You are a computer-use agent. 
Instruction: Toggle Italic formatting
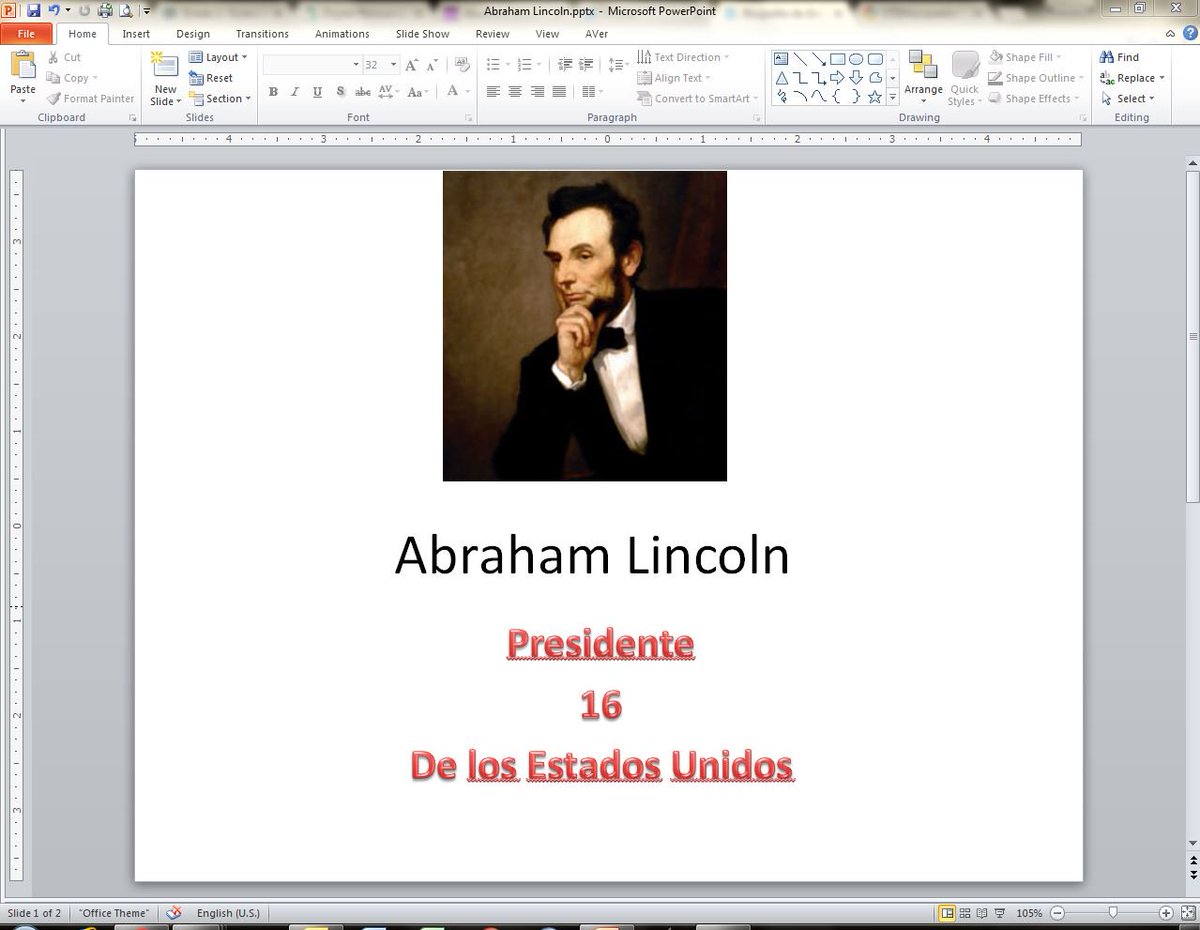(x=295, y=92)
